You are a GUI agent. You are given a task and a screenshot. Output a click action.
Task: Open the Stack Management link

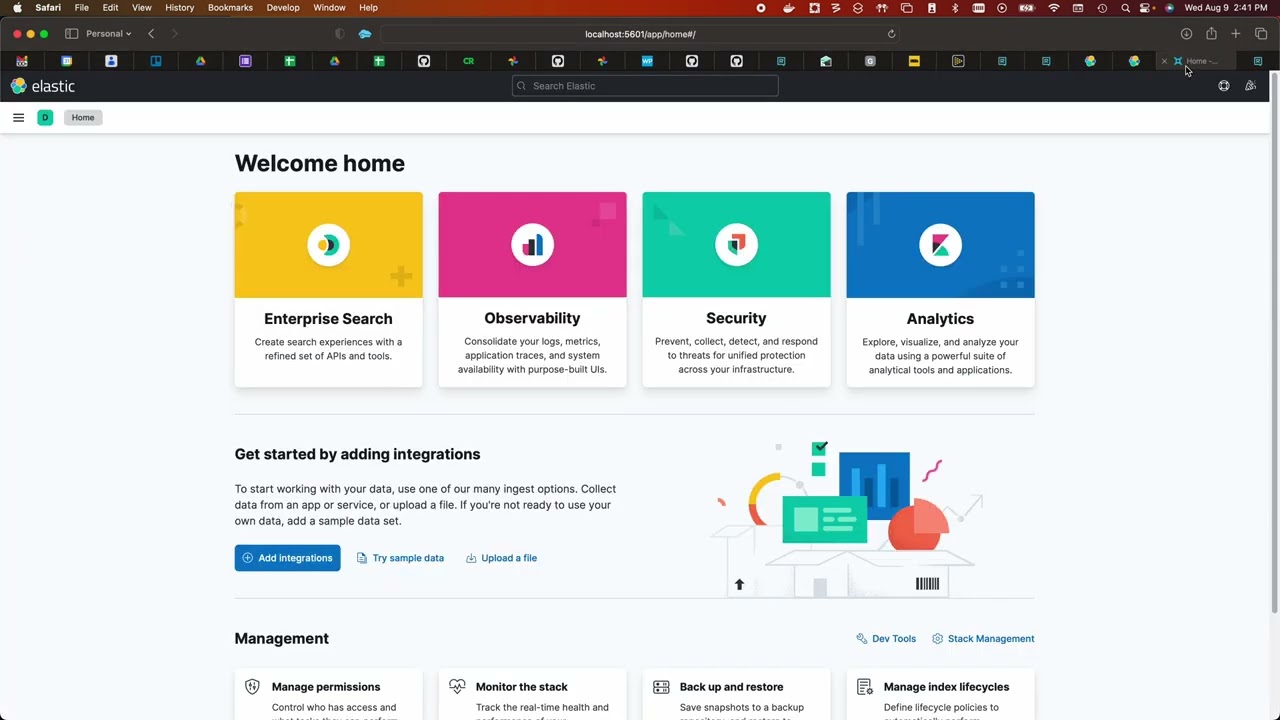pyautogui.click(x=983, y=639)
